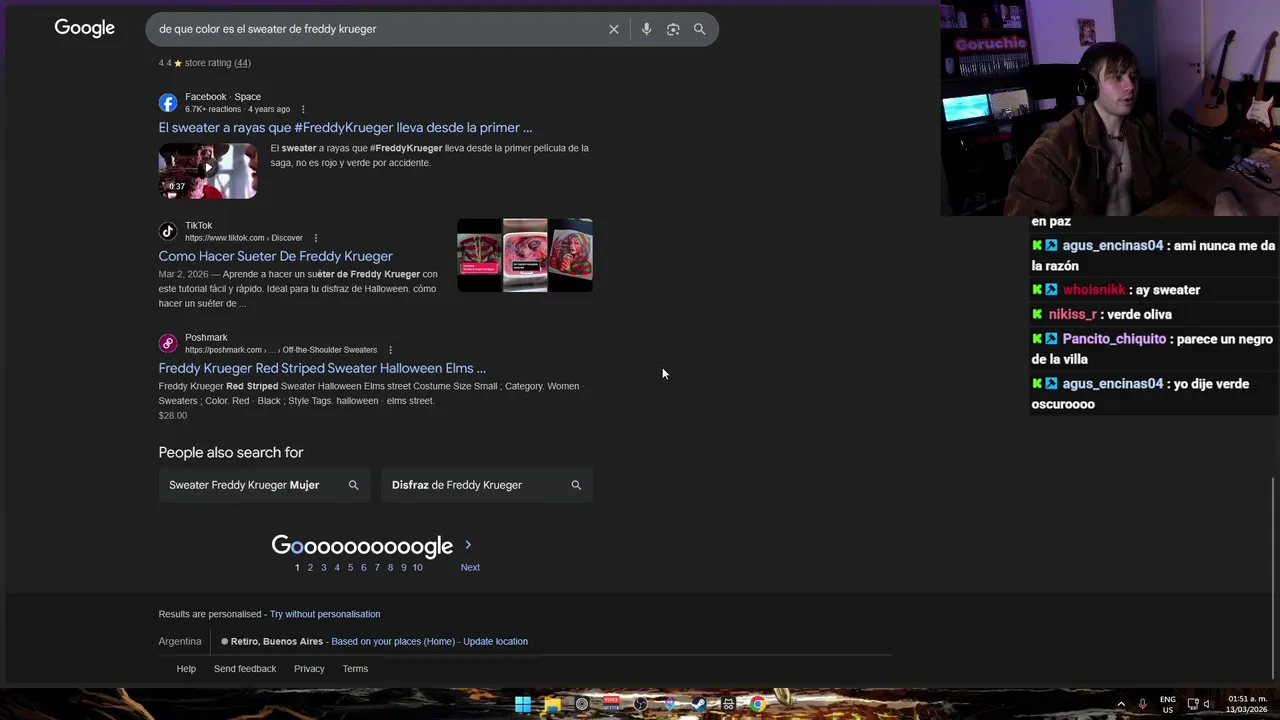
Task: Open volume control in system tray
Action: pyautogui.click(x=1207, y=704)
